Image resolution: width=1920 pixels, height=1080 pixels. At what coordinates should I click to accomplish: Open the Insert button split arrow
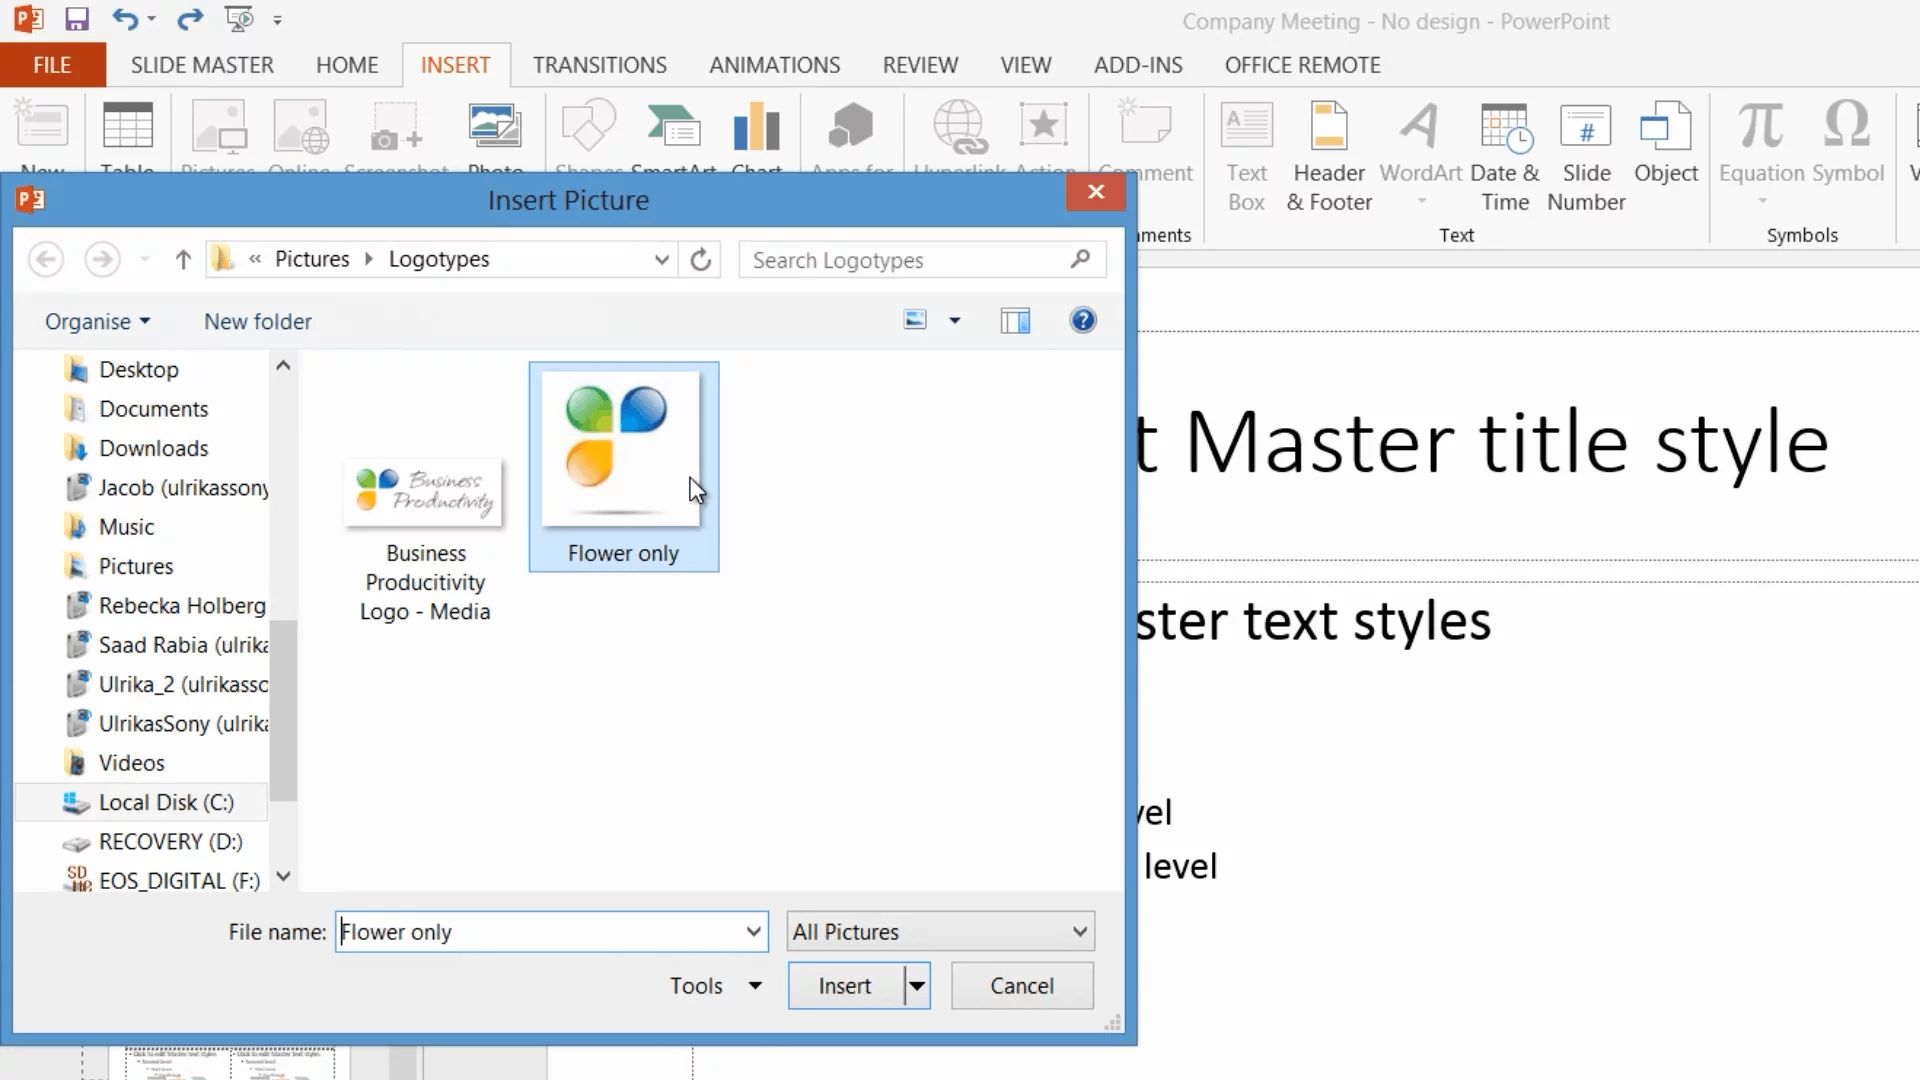[917, 986]
